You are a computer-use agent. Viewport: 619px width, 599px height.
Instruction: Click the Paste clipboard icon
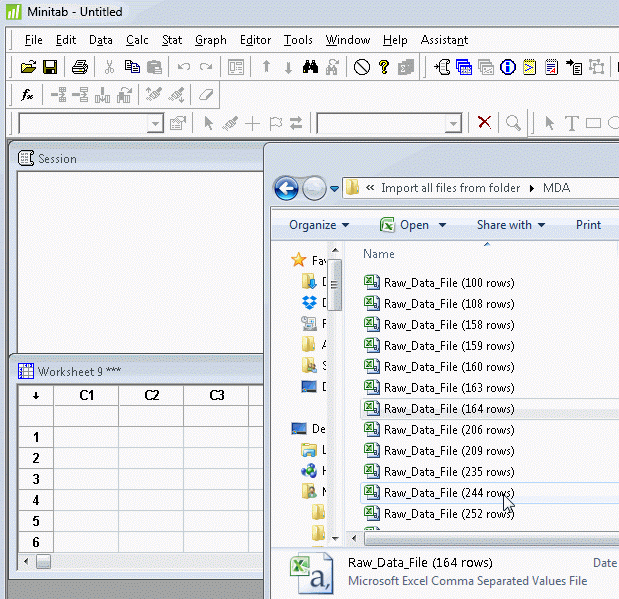154,67
